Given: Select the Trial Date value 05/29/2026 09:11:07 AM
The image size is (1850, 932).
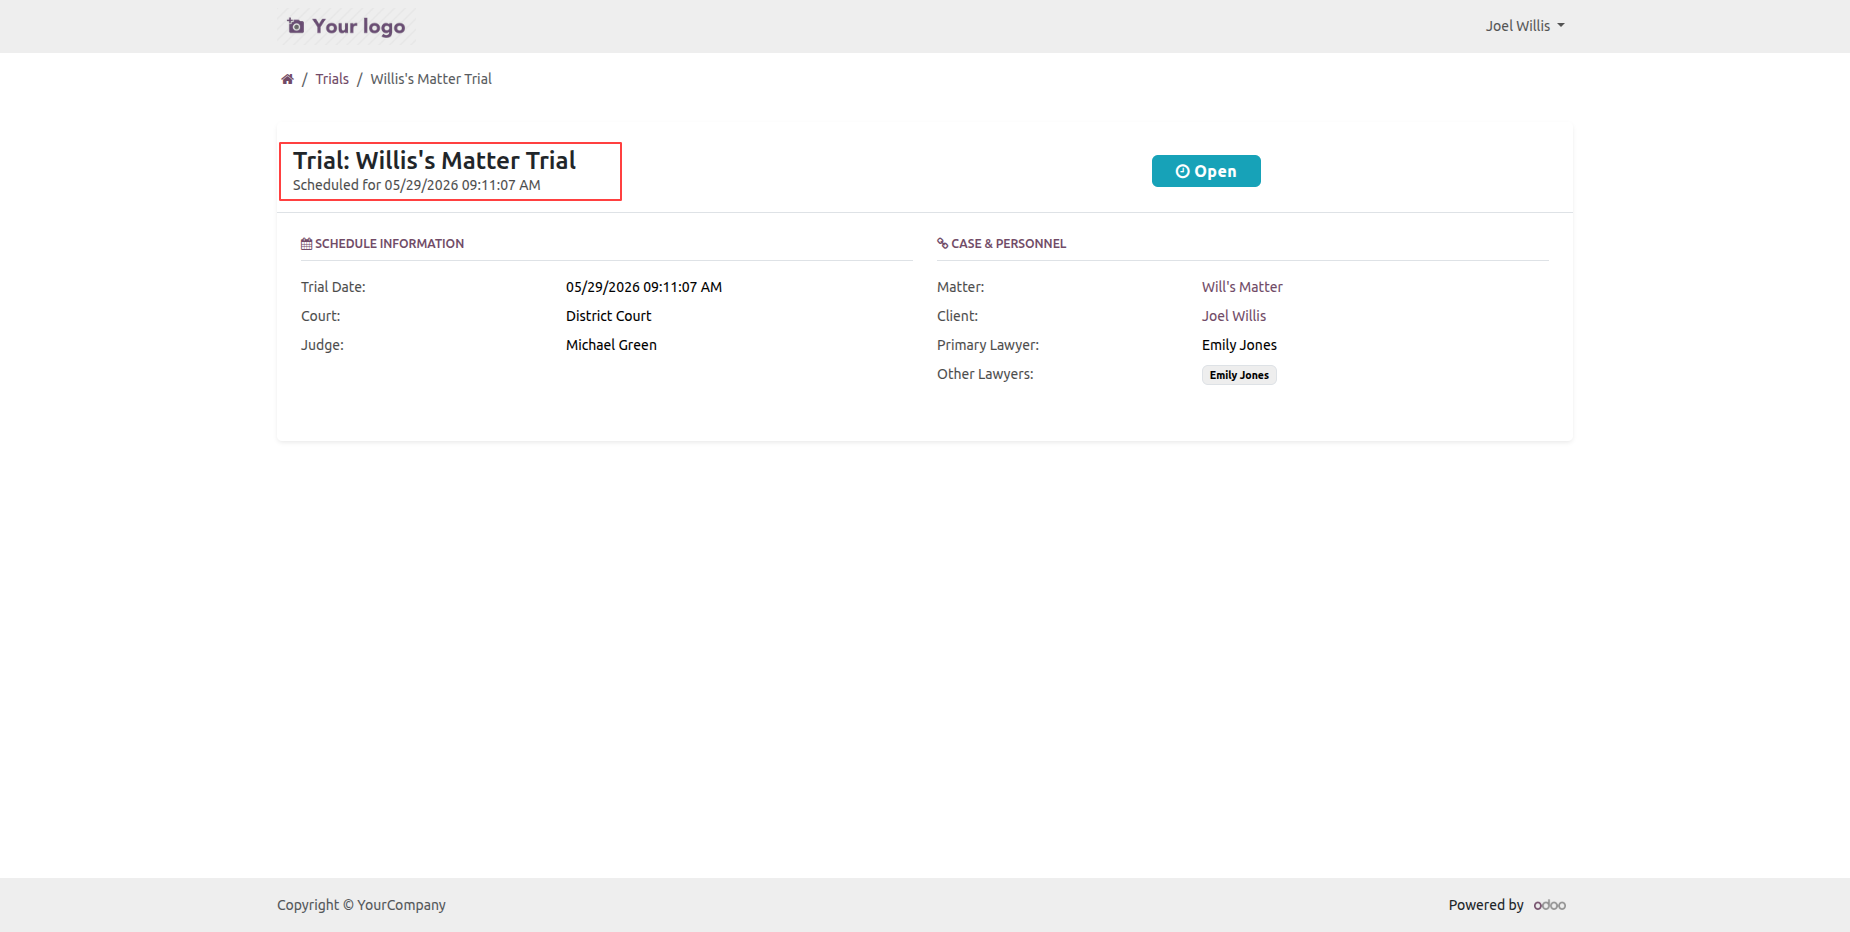Looking at the screenshot, I should click(644, 287).
